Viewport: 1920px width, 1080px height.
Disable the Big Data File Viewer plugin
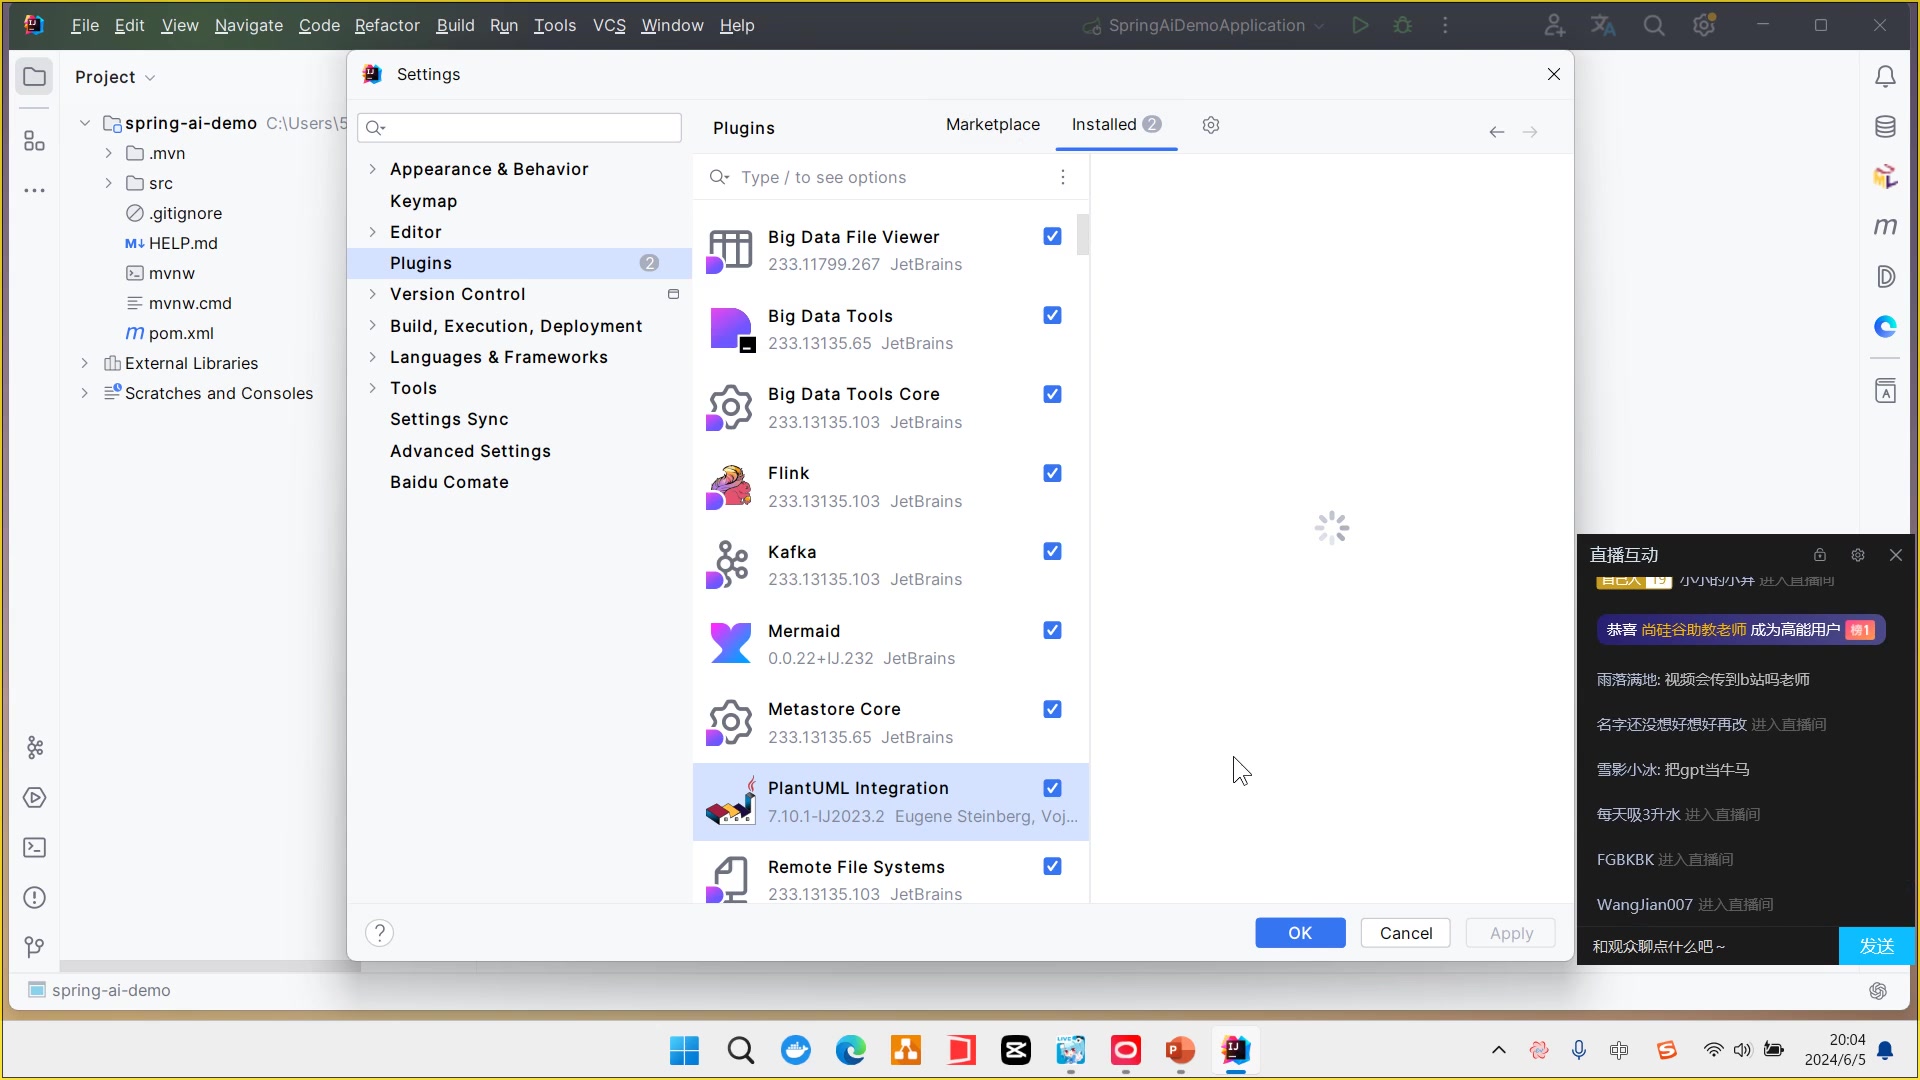(1052, 236)
